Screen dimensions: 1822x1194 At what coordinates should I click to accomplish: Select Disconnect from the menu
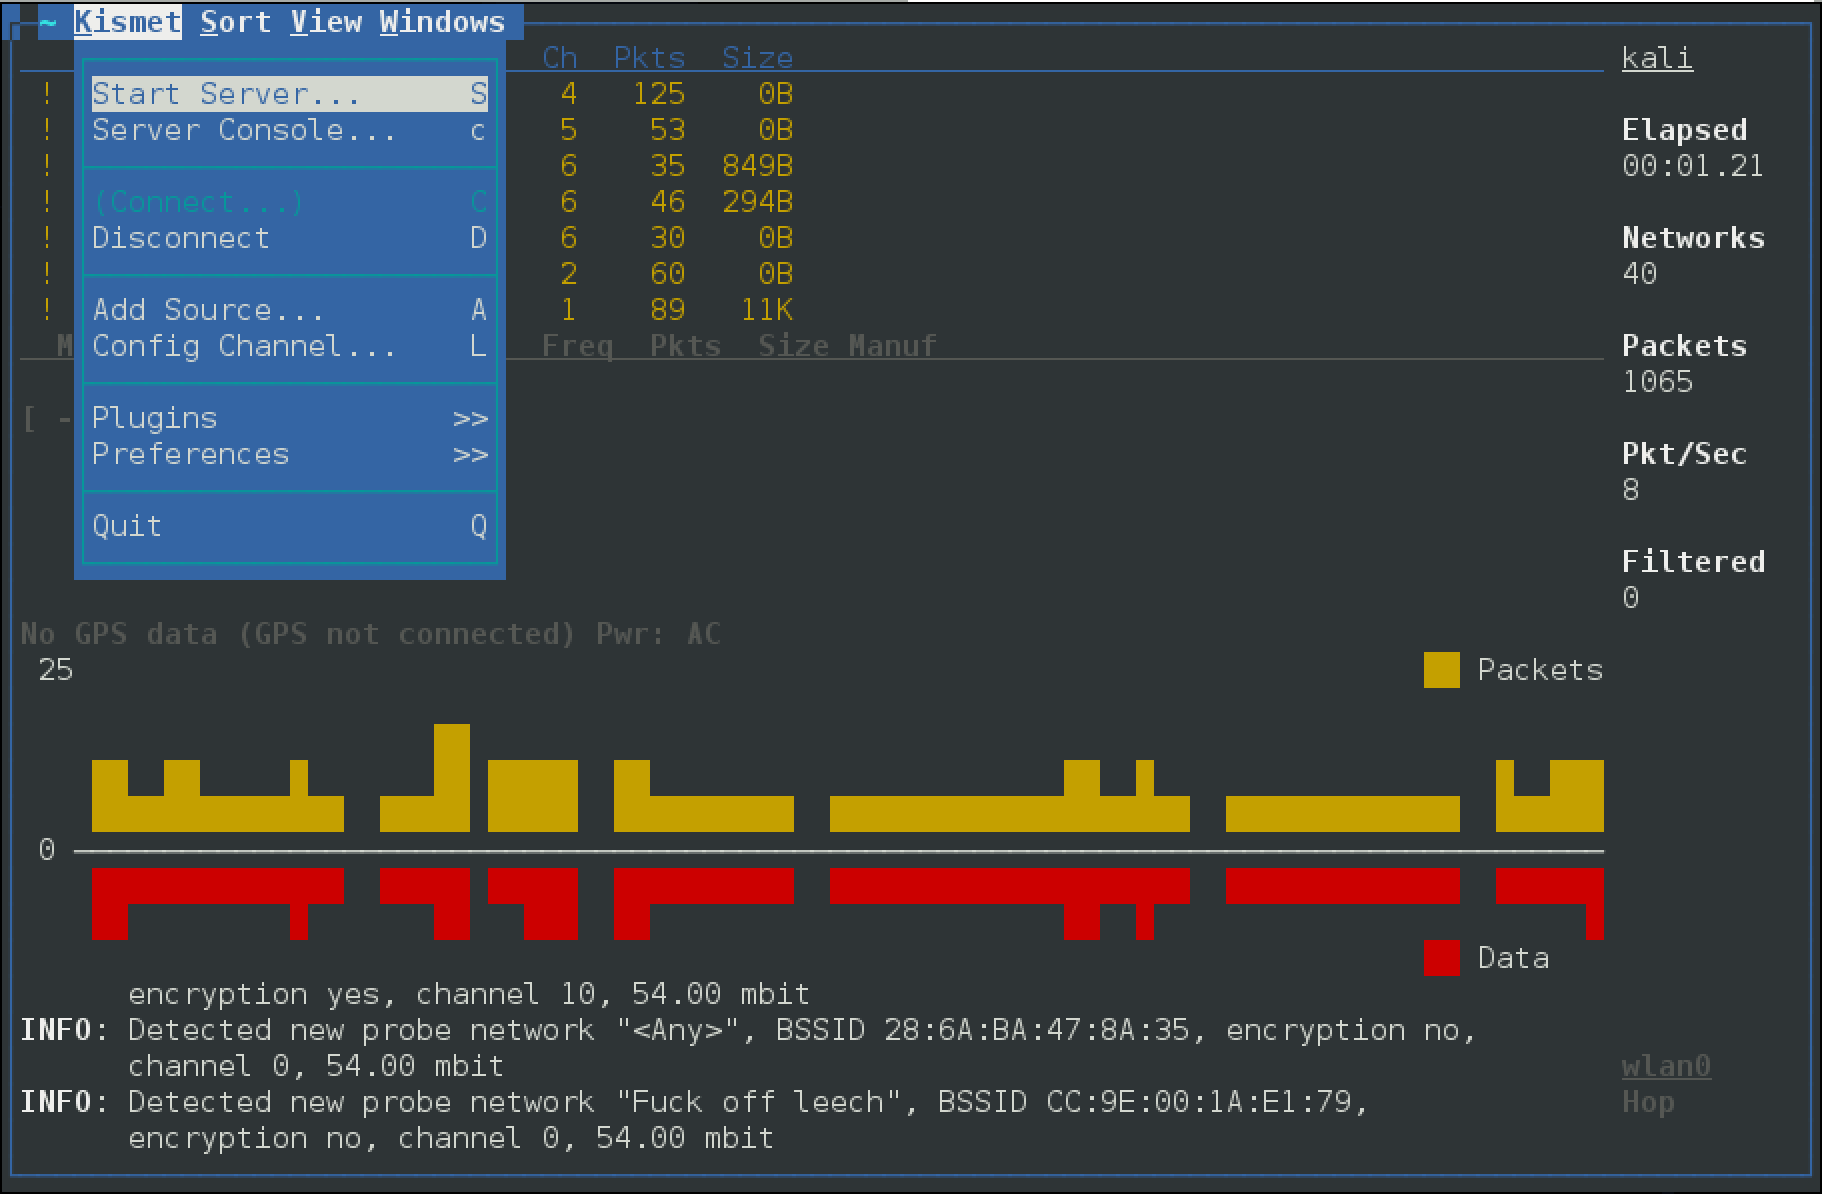(180, 238)
